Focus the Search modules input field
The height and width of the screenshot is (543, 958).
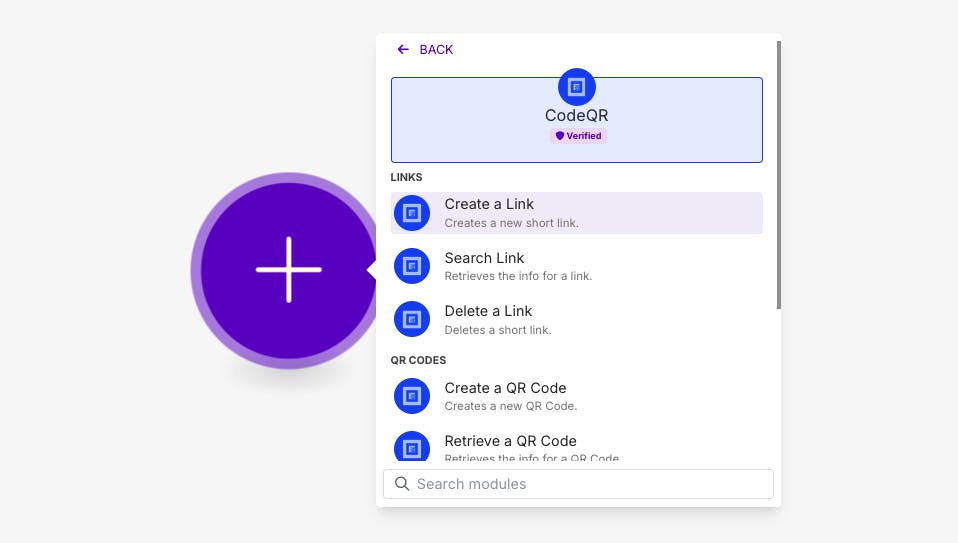click(578, 484)
